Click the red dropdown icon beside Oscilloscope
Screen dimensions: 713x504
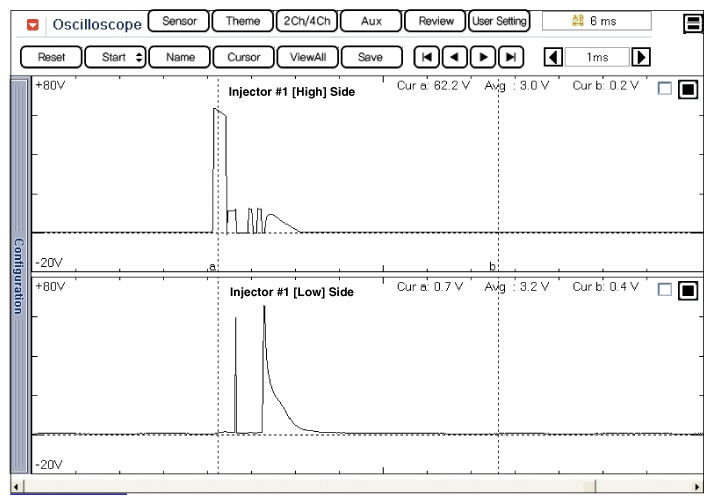pyautogui.click(x=31, y=22)
